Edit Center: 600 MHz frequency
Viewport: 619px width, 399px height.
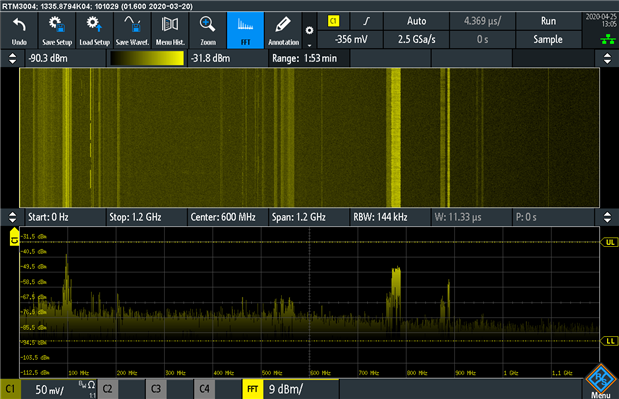tap(228, 217)
